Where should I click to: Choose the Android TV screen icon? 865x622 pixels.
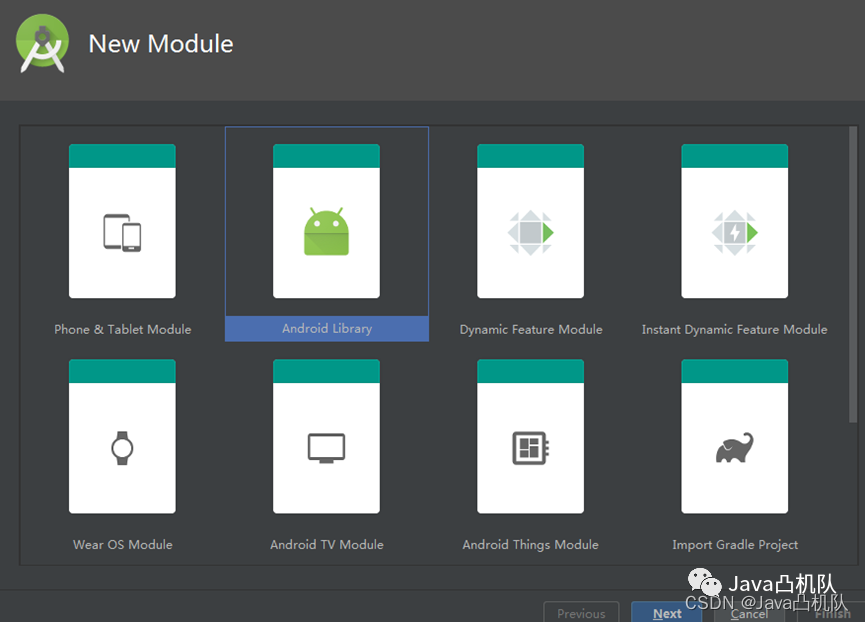326,448
